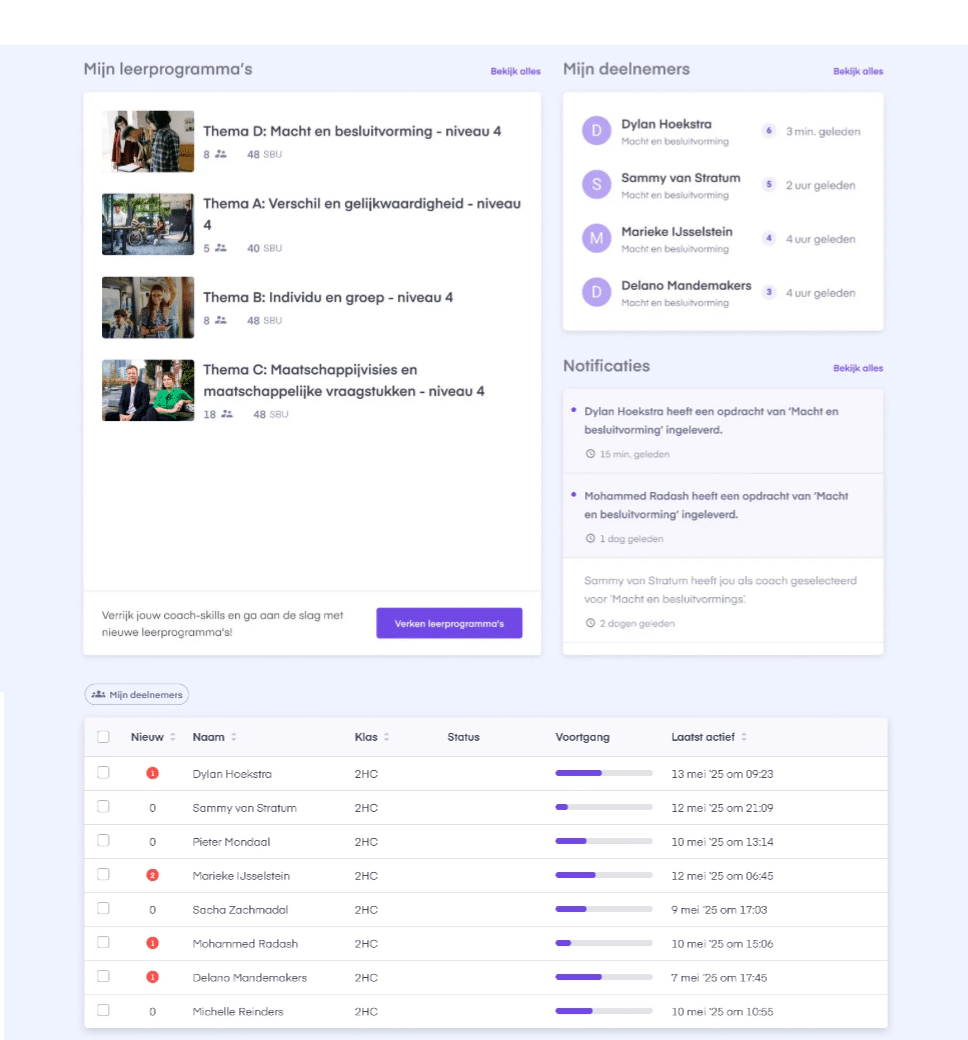This screenshot has width=968, height=1040.
Task: Tick the select-all checkbox in table header
Action: coord(104,737)
